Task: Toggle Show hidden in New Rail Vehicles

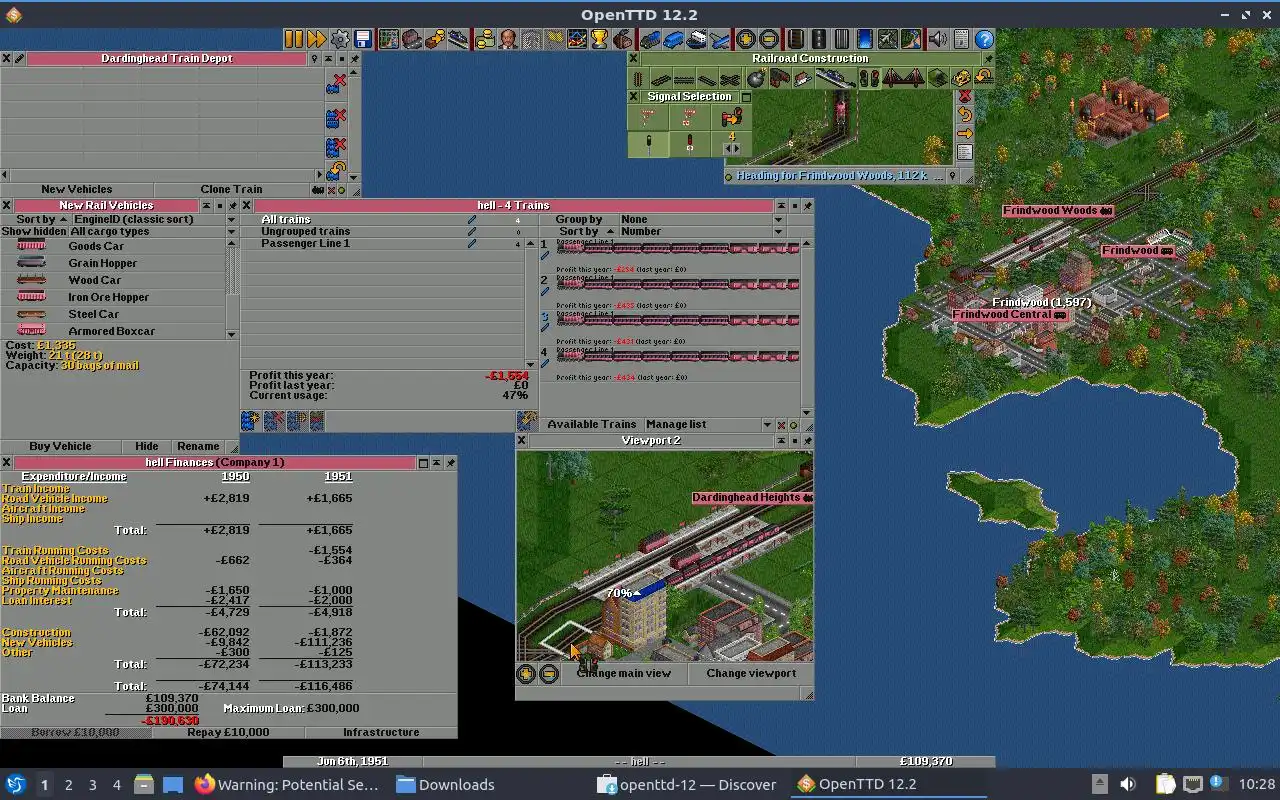Action: (33, 231)
